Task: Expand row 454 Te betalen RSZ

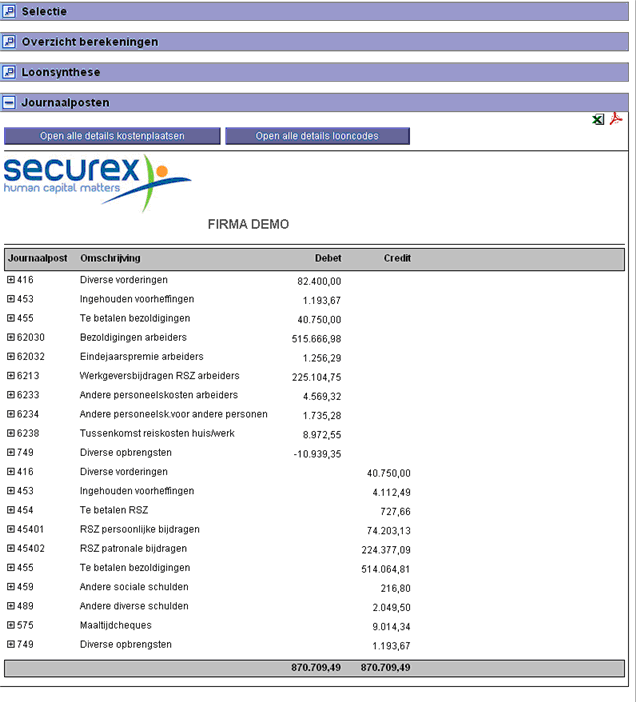Action: click(x=11, y=510)
